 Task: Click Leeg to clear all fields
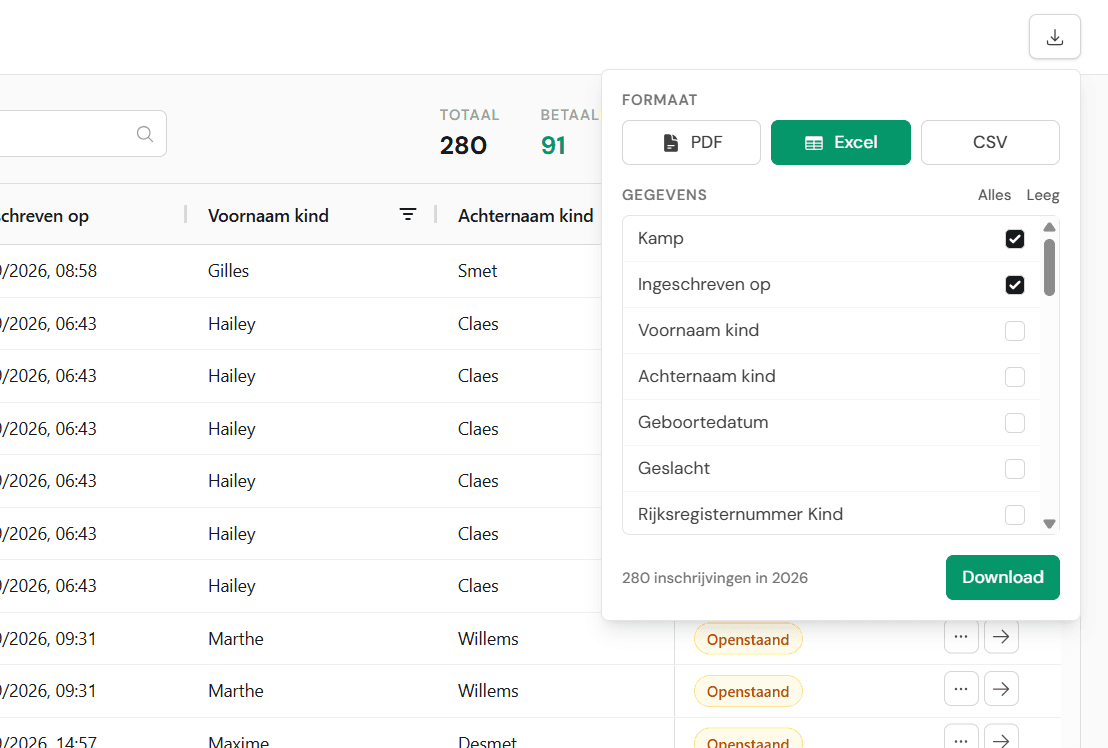pos(1042,195)
